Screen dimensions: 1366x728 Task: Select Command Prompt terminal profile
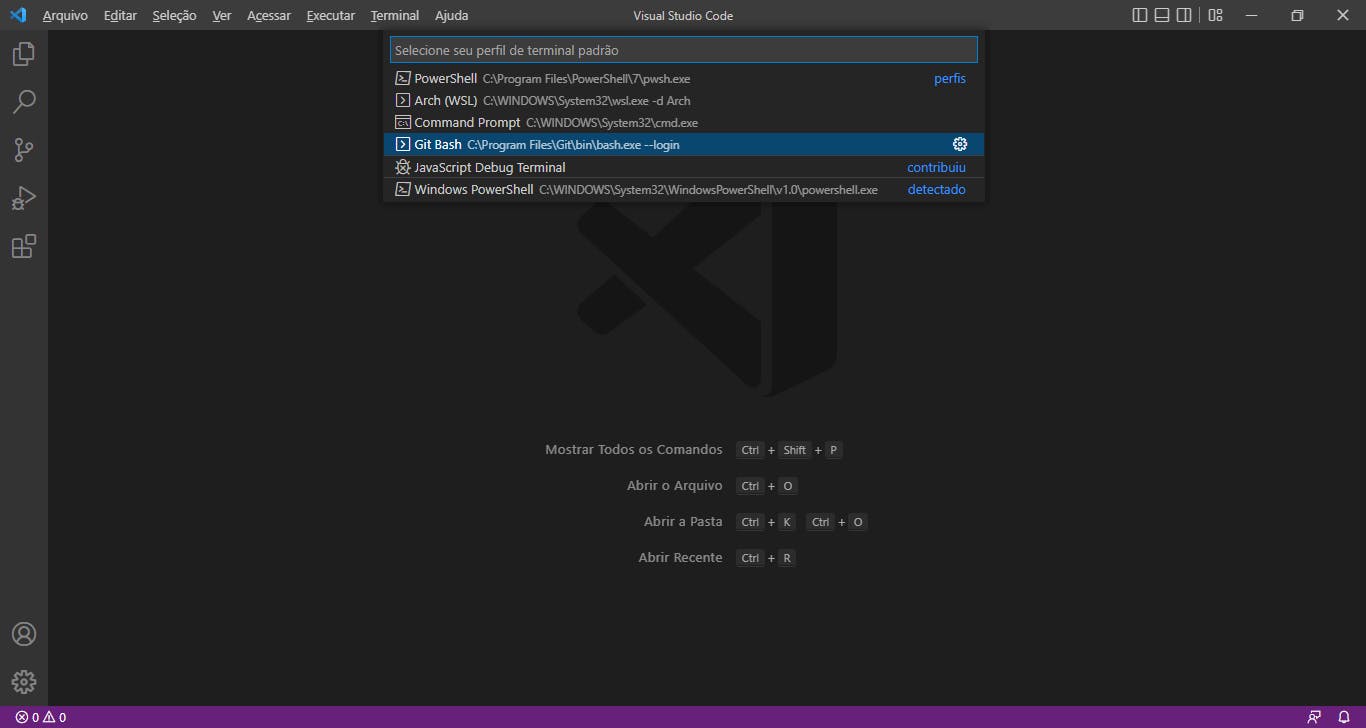point(683,122)
